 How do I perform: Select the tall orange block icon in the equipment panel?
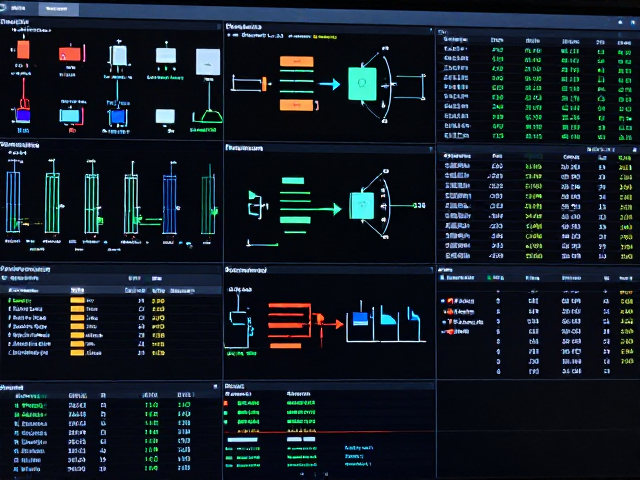(x=23, y=49)
